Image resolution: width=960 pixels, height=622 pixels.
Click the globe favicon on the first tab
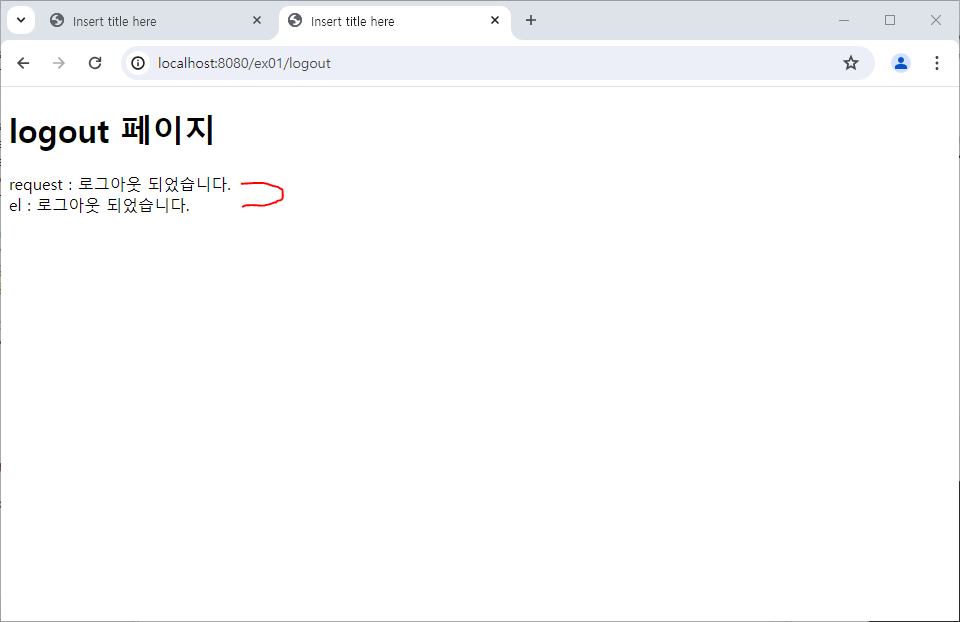57,20
